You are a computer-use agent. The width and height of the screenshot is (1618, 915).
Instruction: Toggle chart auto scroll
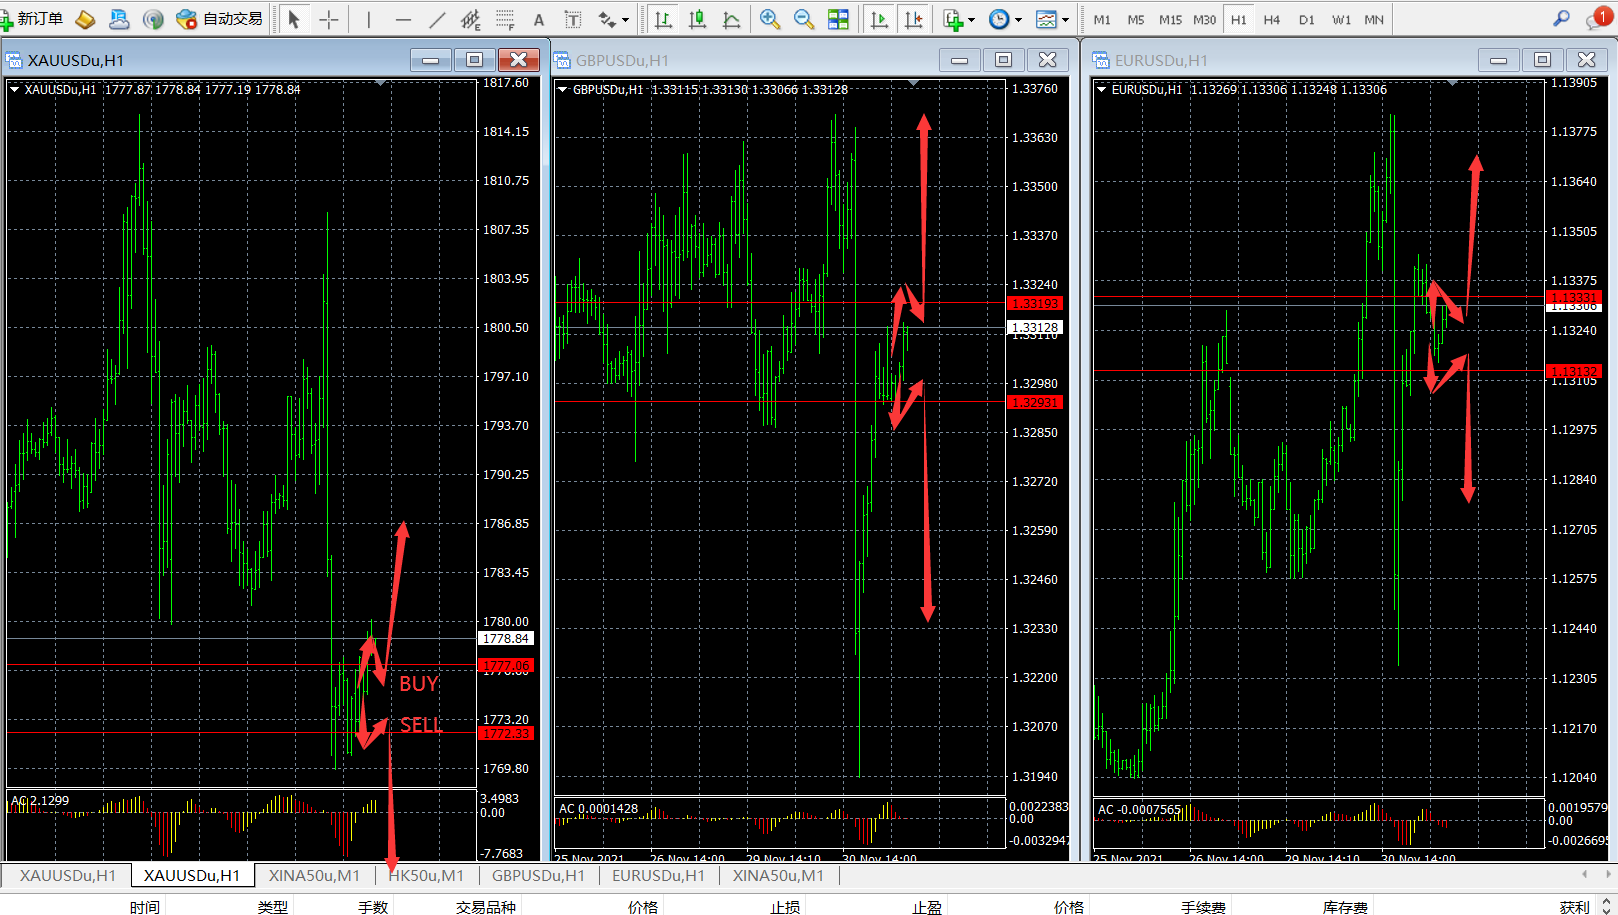pyautogui.click(x=879, y=19)
